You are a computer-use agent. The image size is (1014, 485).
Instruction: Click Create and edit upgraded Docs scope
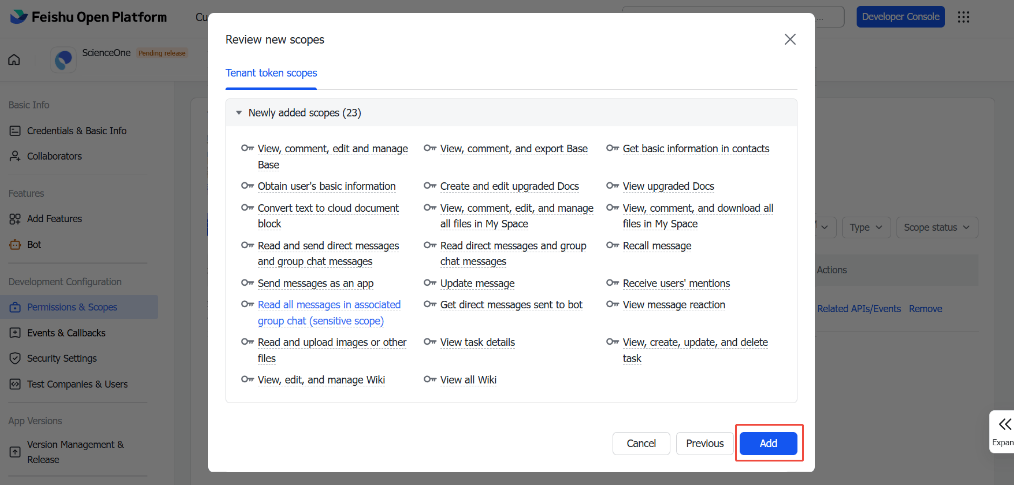[510, 186]
